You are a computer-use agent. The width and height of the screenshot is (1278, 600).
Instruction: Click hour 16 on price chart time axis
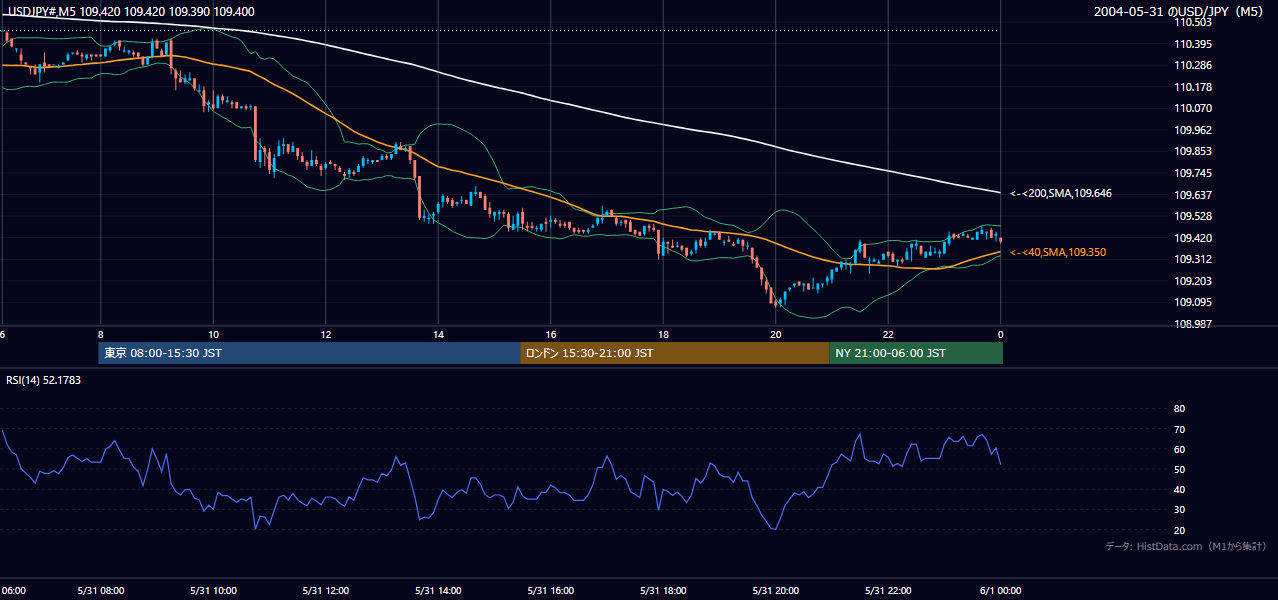(x=551, y=334)
